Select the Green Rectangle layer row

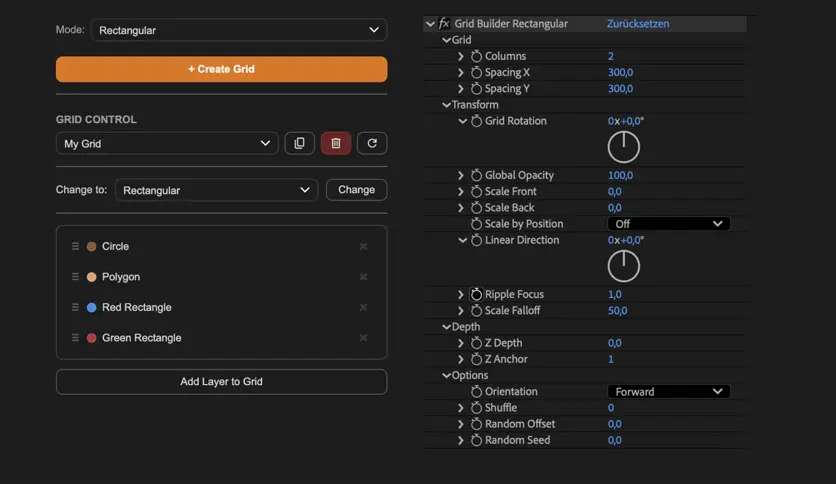coord(221,338)
